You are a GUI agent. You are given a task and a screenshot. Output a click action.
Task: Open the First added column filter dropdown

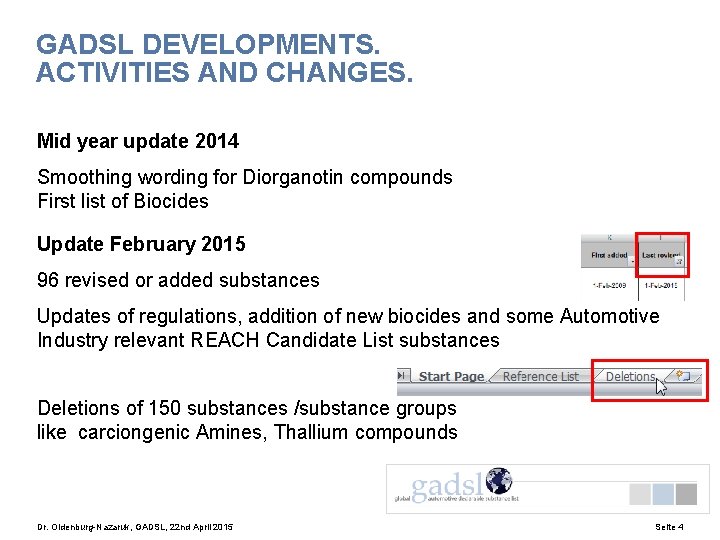click(x=632, y=262)
